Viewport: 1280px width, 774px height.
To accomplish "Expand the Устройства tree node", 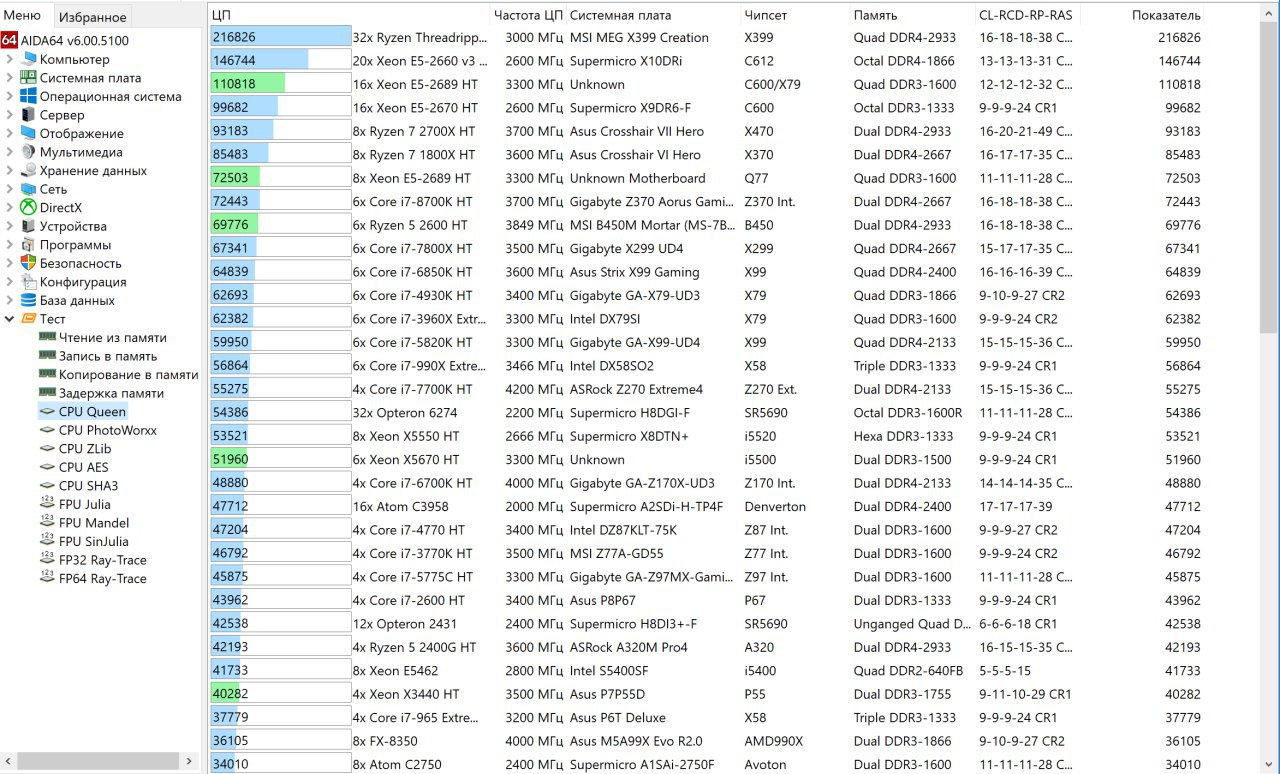I will (10, 226).
